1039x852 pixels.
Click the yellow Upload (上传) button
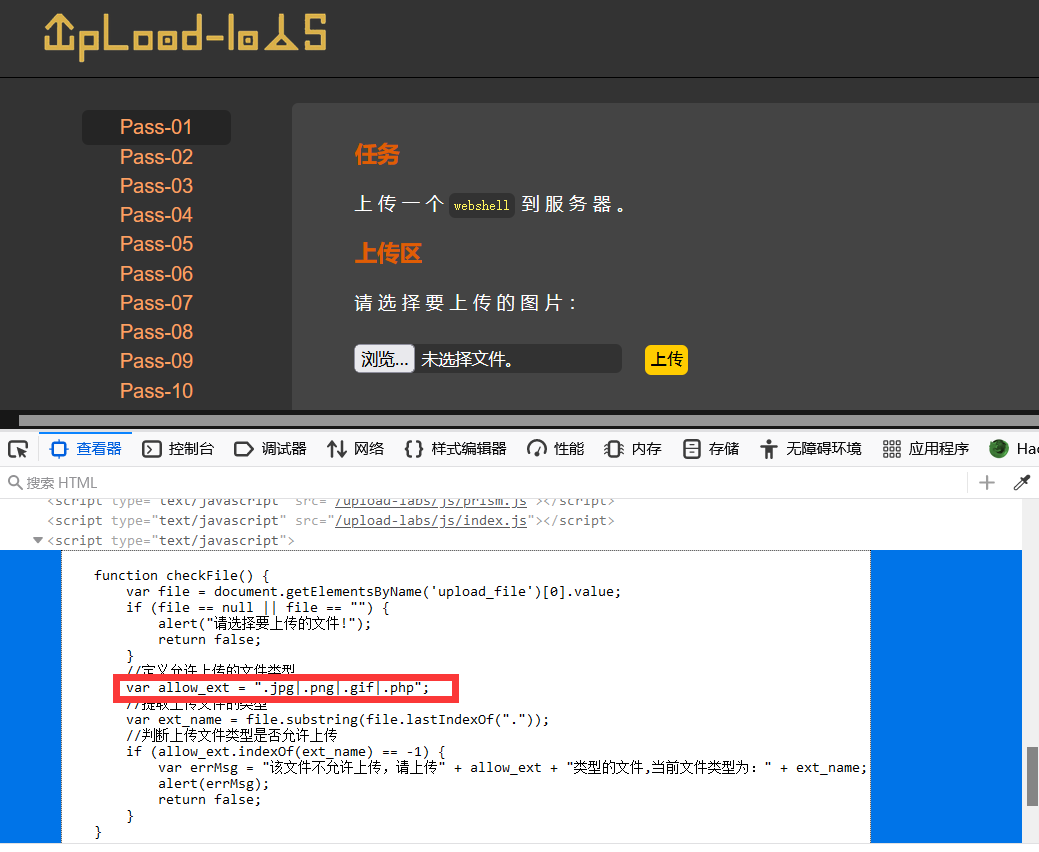tap(666, 360)
